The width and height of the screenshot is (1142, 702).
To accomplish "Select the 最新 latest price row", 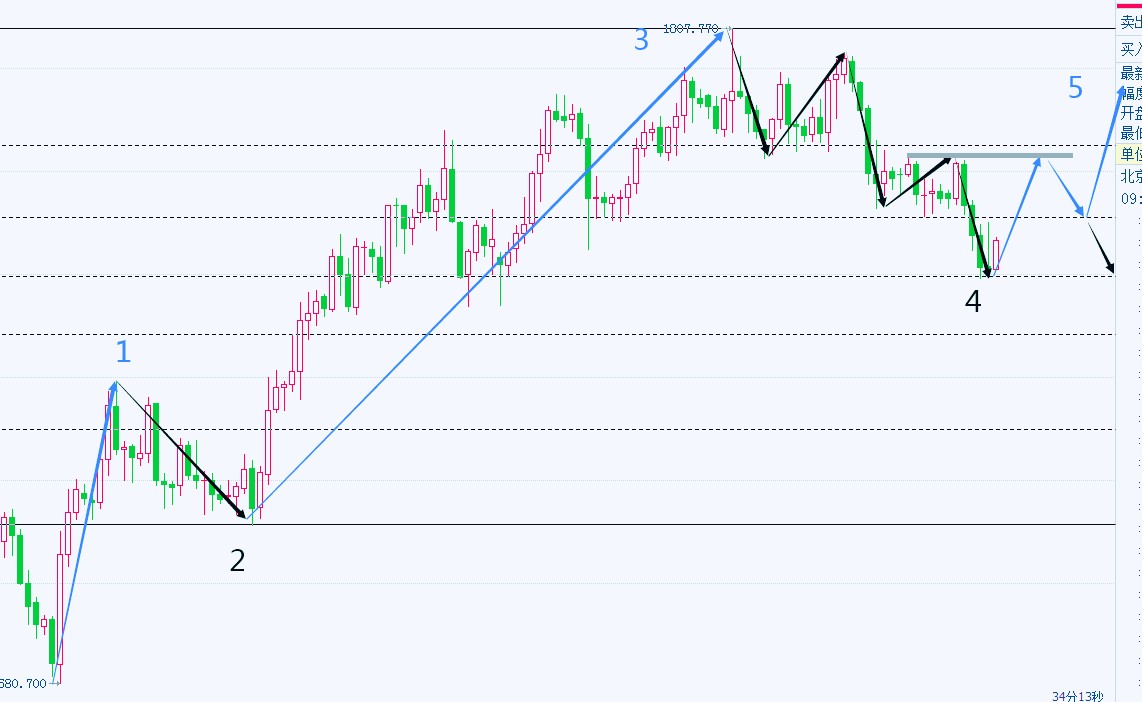I will click(1130, 73).
